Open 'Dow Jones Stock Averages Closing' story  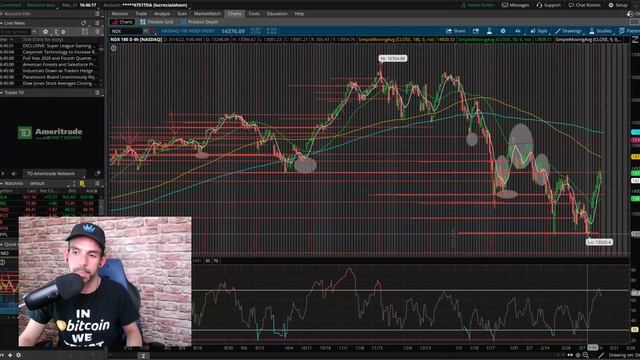click(x=58, y=83)
